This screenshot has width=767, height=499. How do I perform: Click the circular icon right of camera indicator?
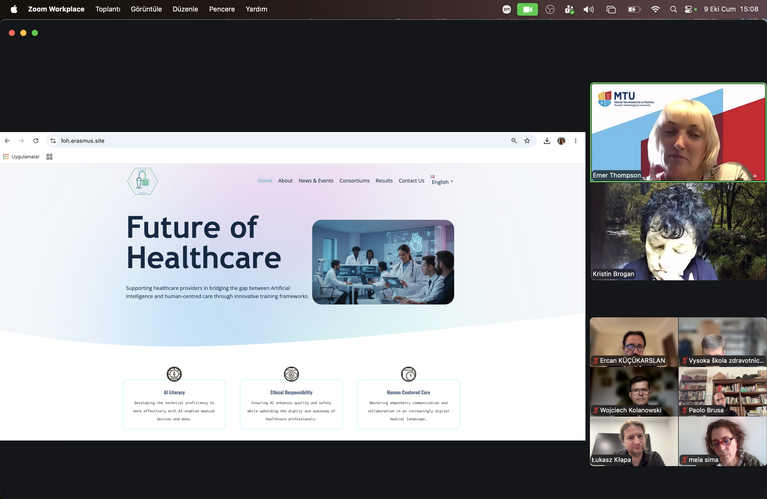pos(550,9)
